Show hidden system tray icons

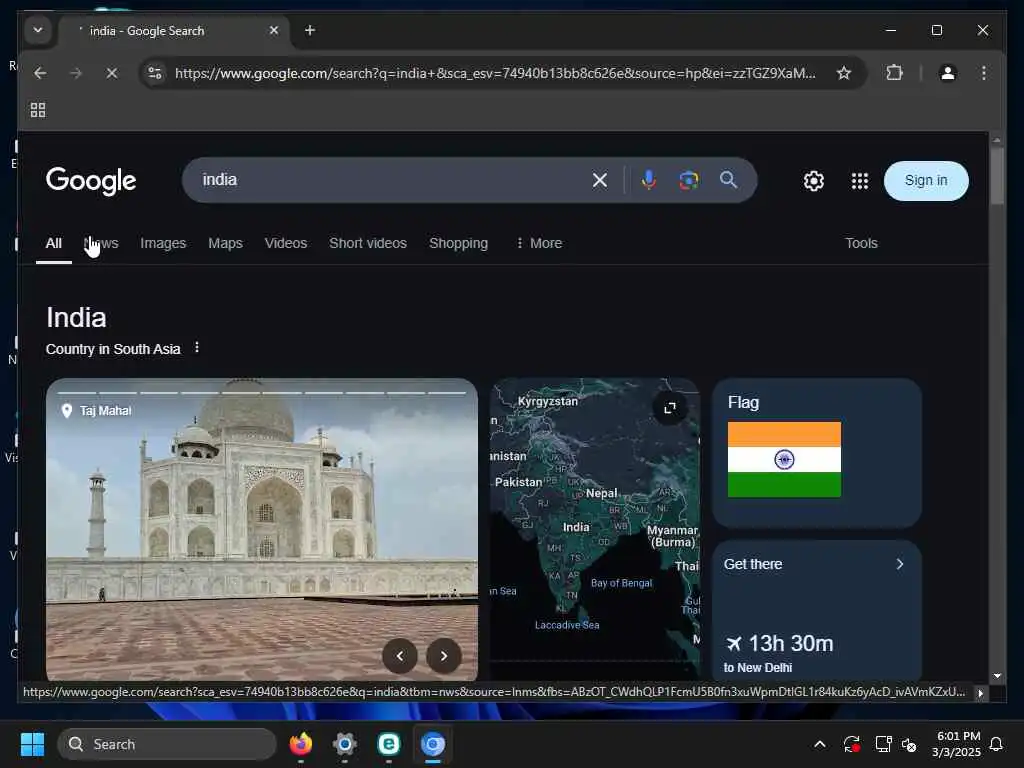(820, 744)
